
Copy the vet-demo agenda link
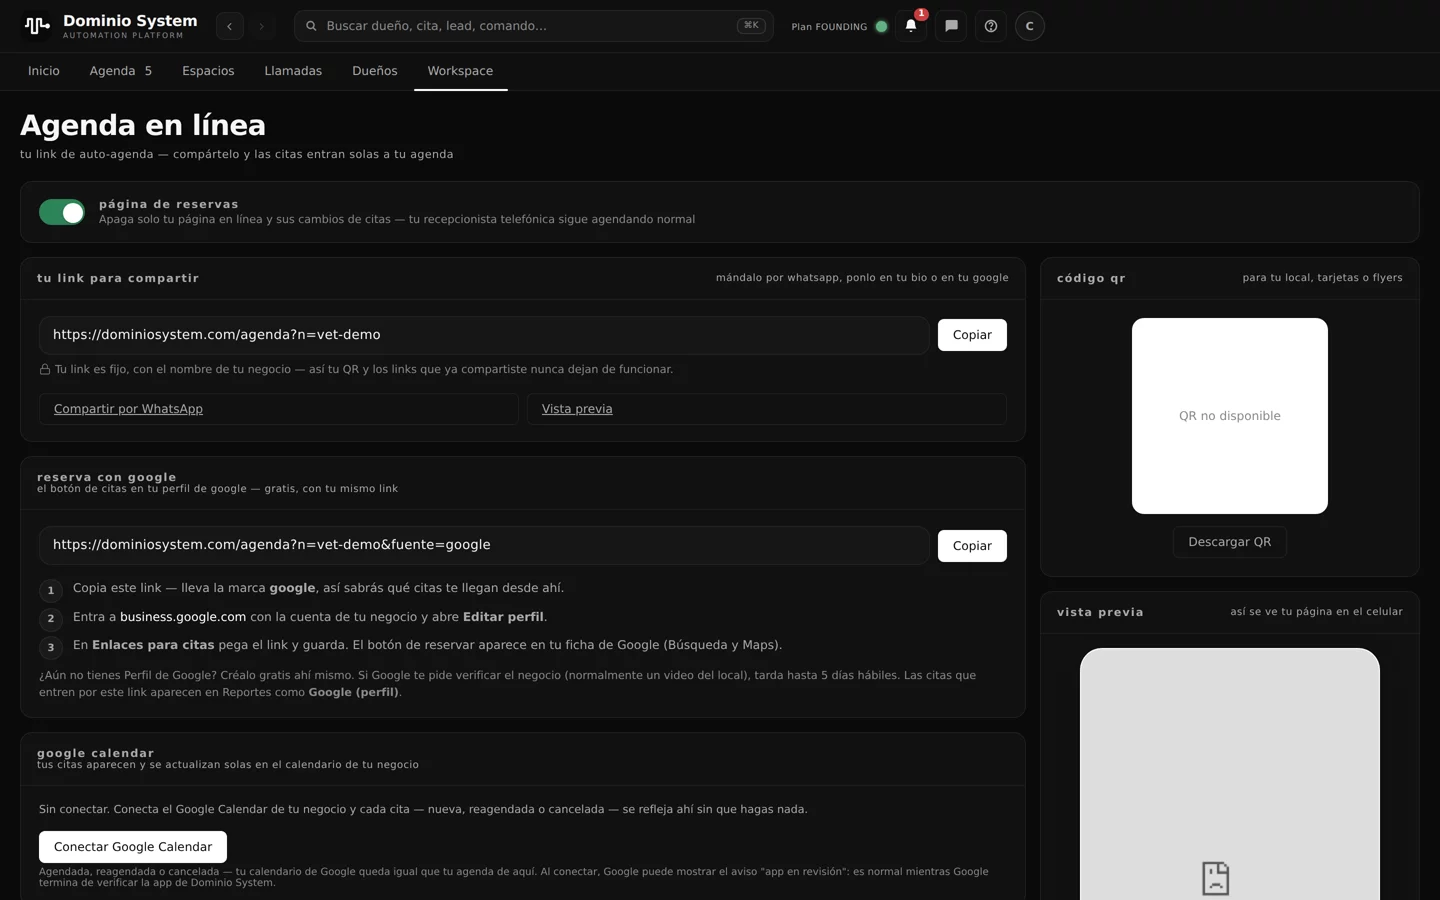[x=972, y=335]
